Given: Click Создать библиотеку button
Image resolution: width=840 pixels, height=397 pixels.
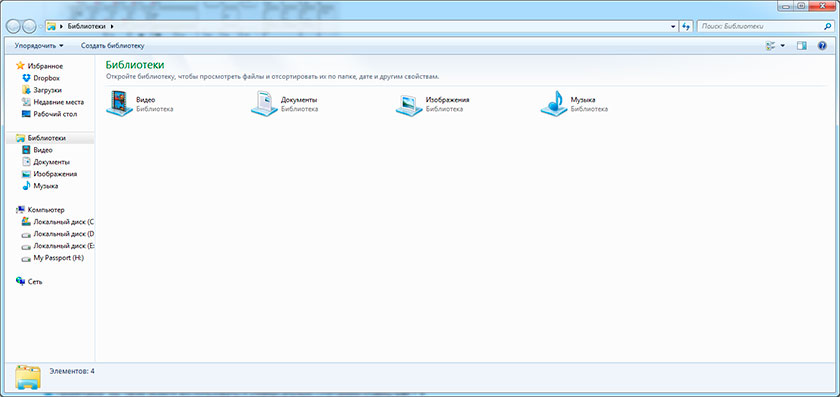Looking at the screenshot, I should coord(112,46).
